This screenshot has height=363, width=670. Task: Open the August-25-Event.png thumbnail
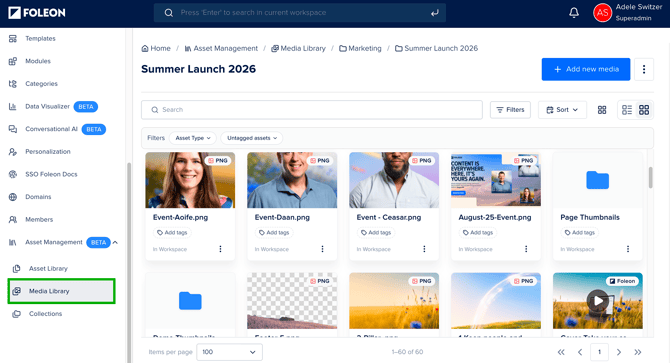pyautogui.click(x=496, y=180)
